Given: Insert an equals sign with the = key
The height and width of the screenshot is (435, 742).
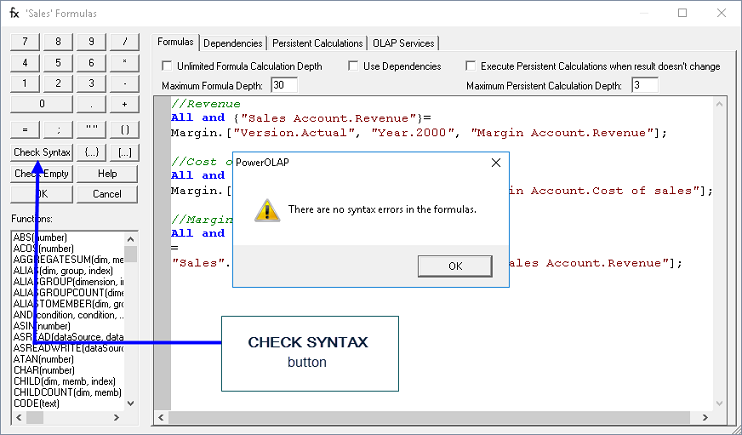Looking at the screenshot, I should click(x=25, y=129).
